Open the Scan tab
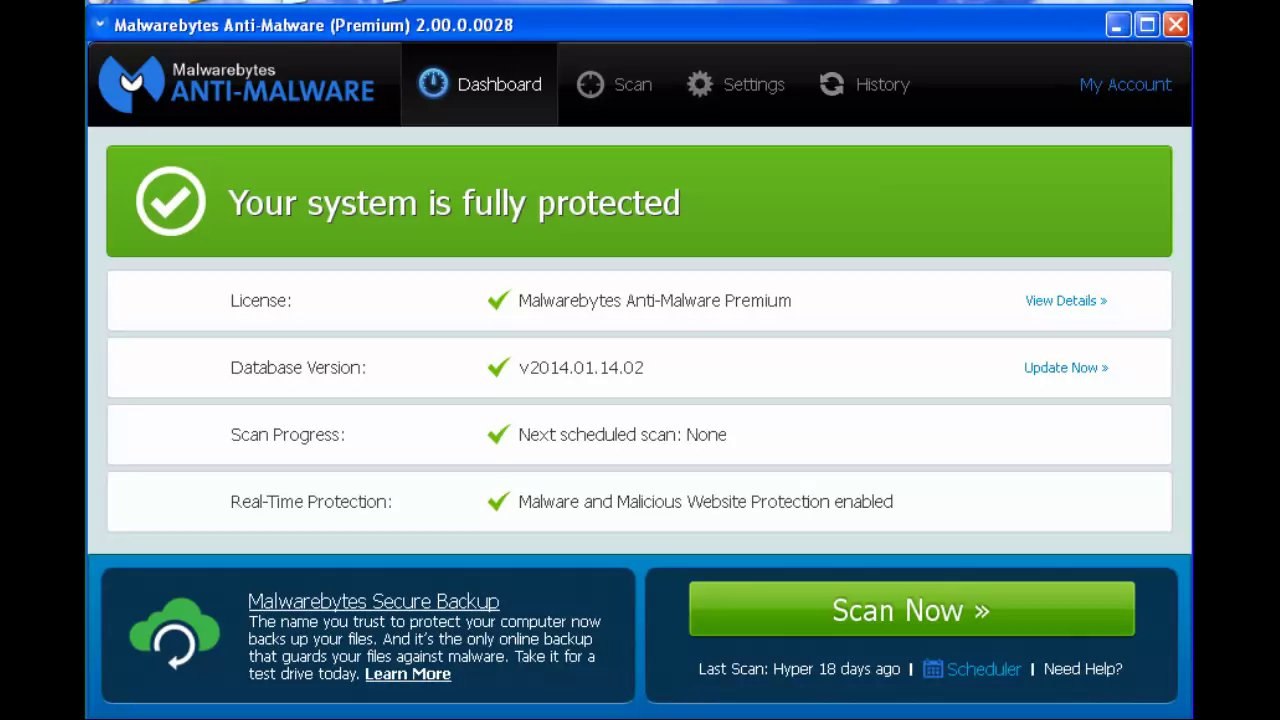The width and height of the screenshot is (1280, 720). 614,85
